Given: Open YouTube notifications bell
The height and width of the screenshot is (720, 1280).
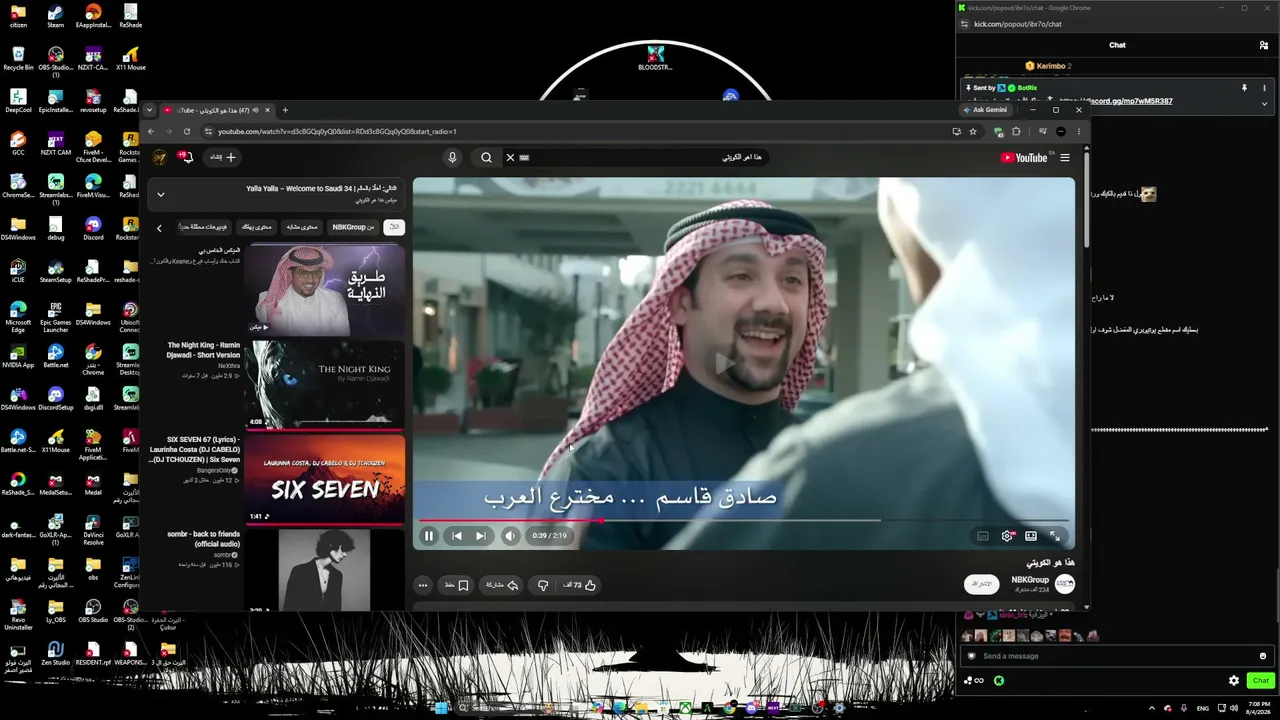Looking at the screenshot, I should [x=185, y=157].
